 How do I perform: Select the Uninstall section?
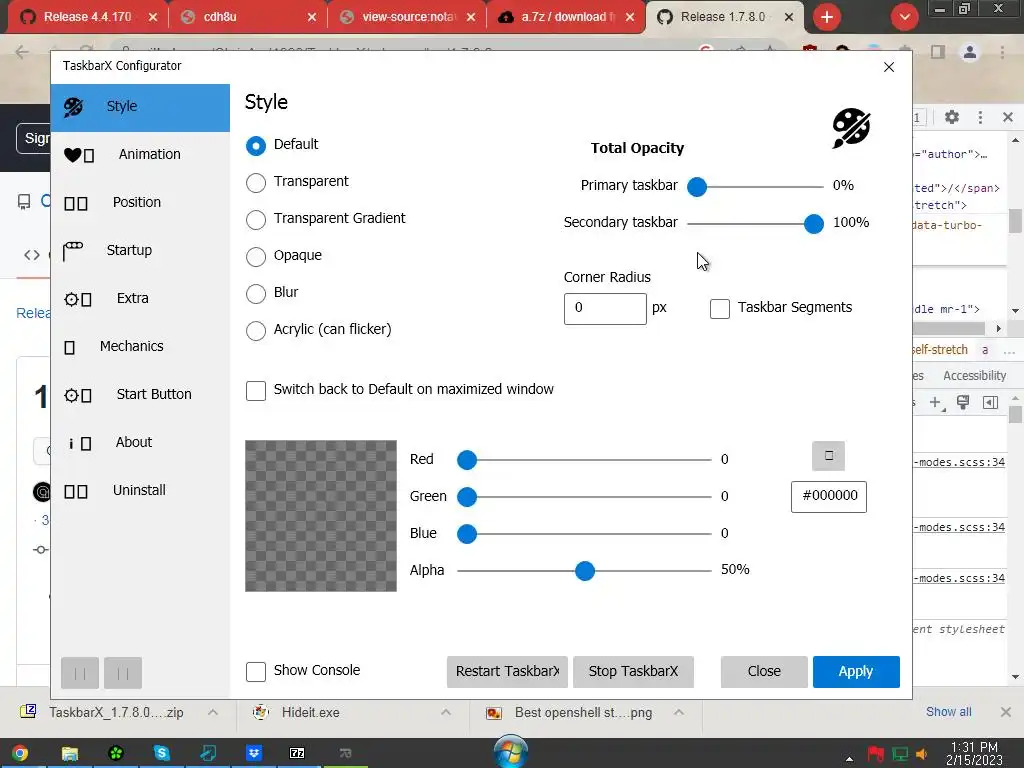pyautogui.click(x=140, y=490)
